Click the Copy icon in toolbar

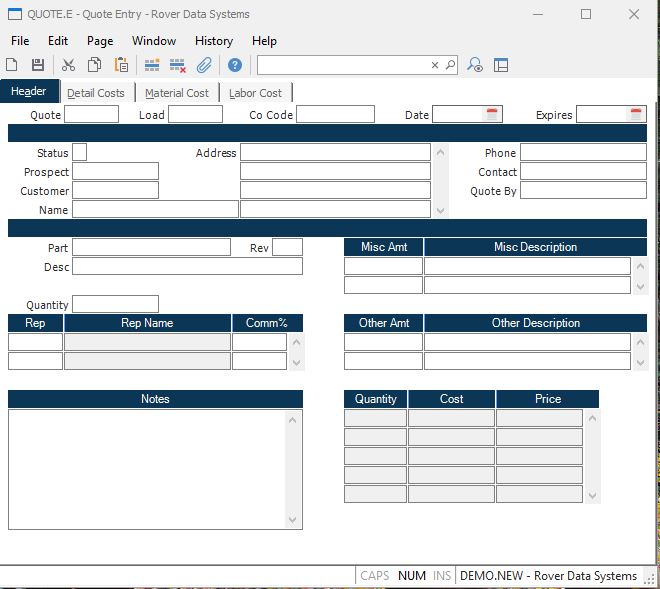(x=94, y=65)
